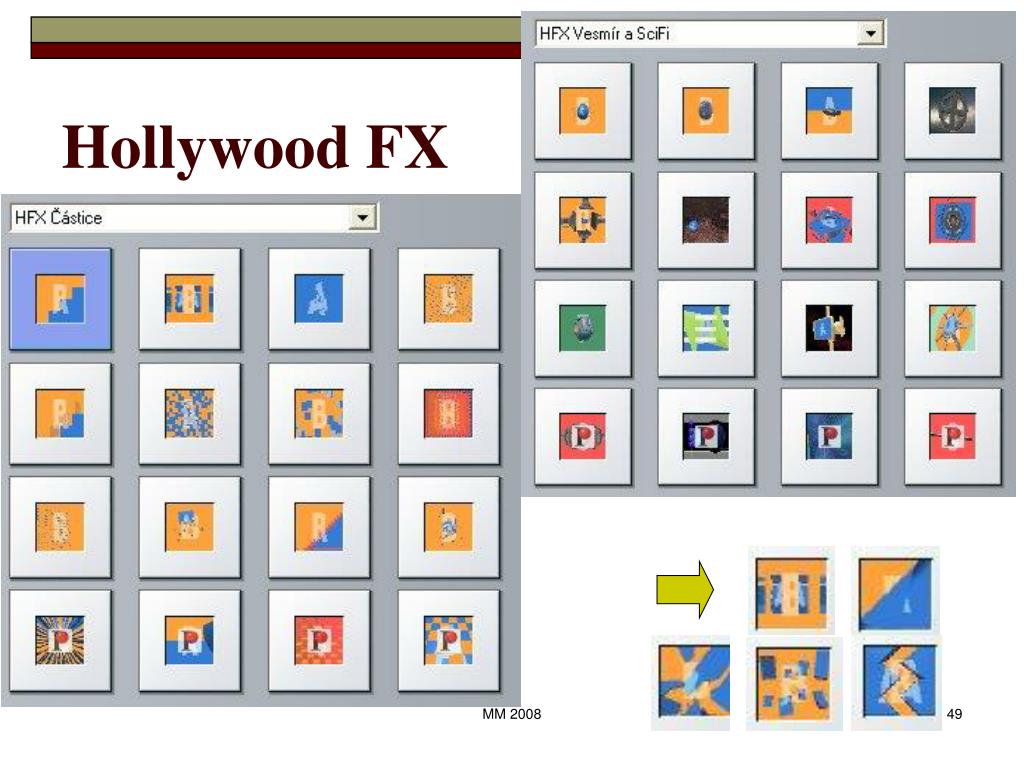Choose the solid blue particle-figure effect in HFX Částice
Image resolution: width=1024 pixels, height=768 pixels.
pyautogui.click(x=319, y=299)
